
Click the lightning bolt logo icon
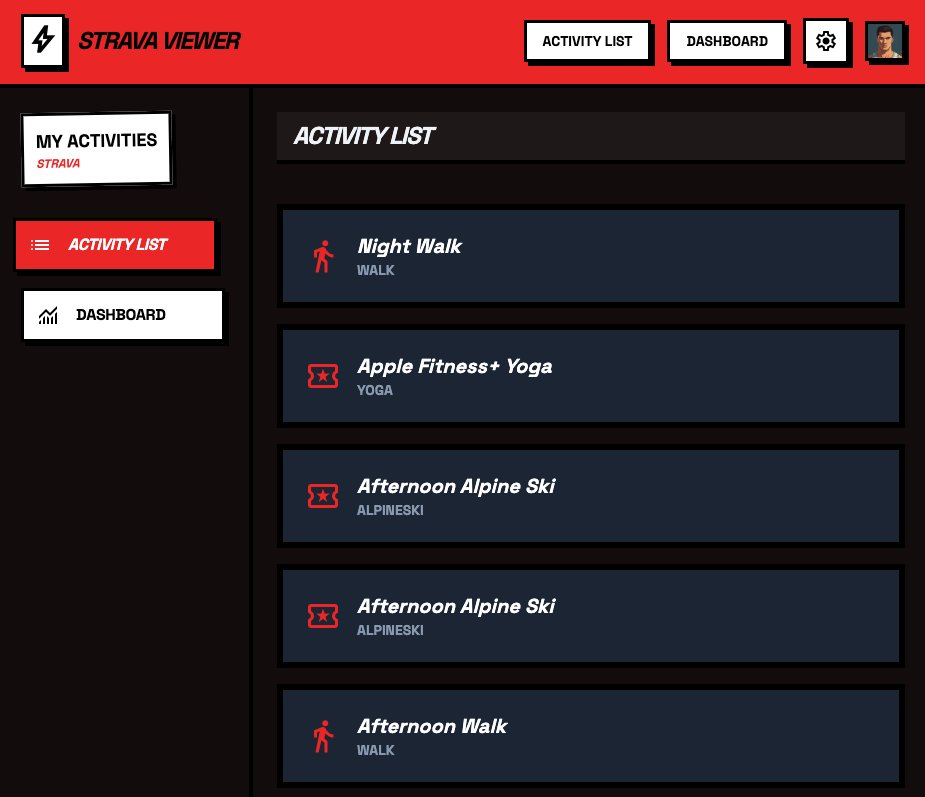(x=43, y=40)
